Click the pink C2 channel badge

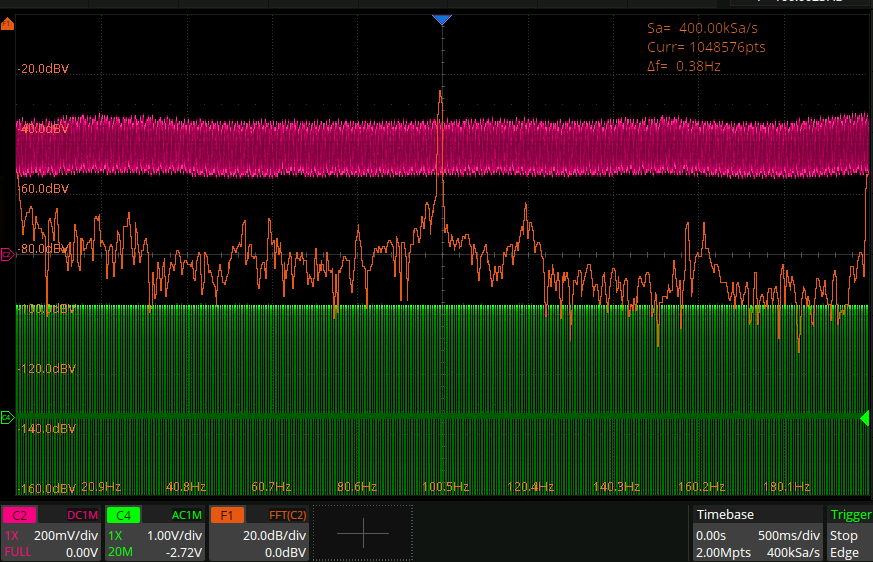[x=19, y=516]
